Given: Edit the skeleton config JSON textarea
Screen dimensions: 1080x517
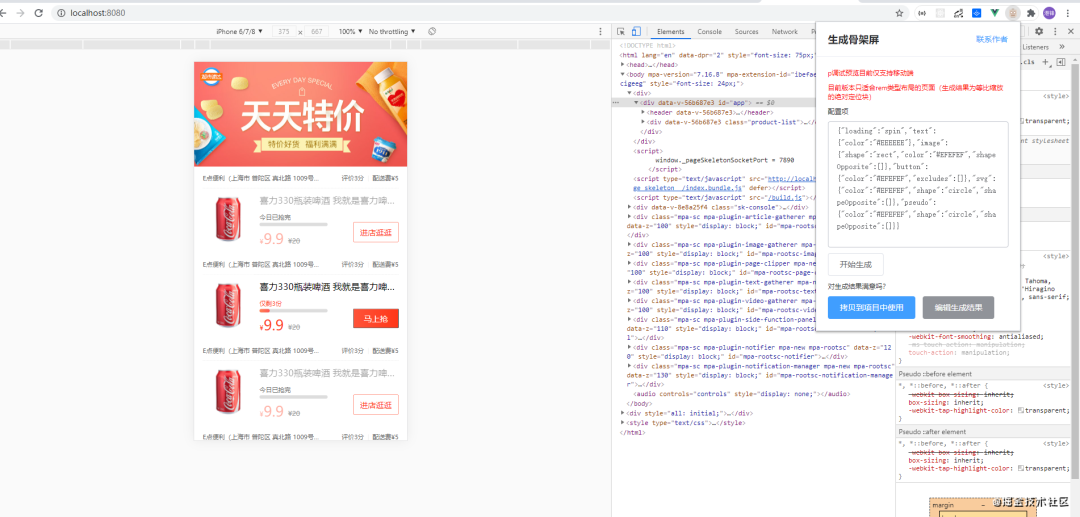Looking at the screenshot, I should click(x=918, y=184).
